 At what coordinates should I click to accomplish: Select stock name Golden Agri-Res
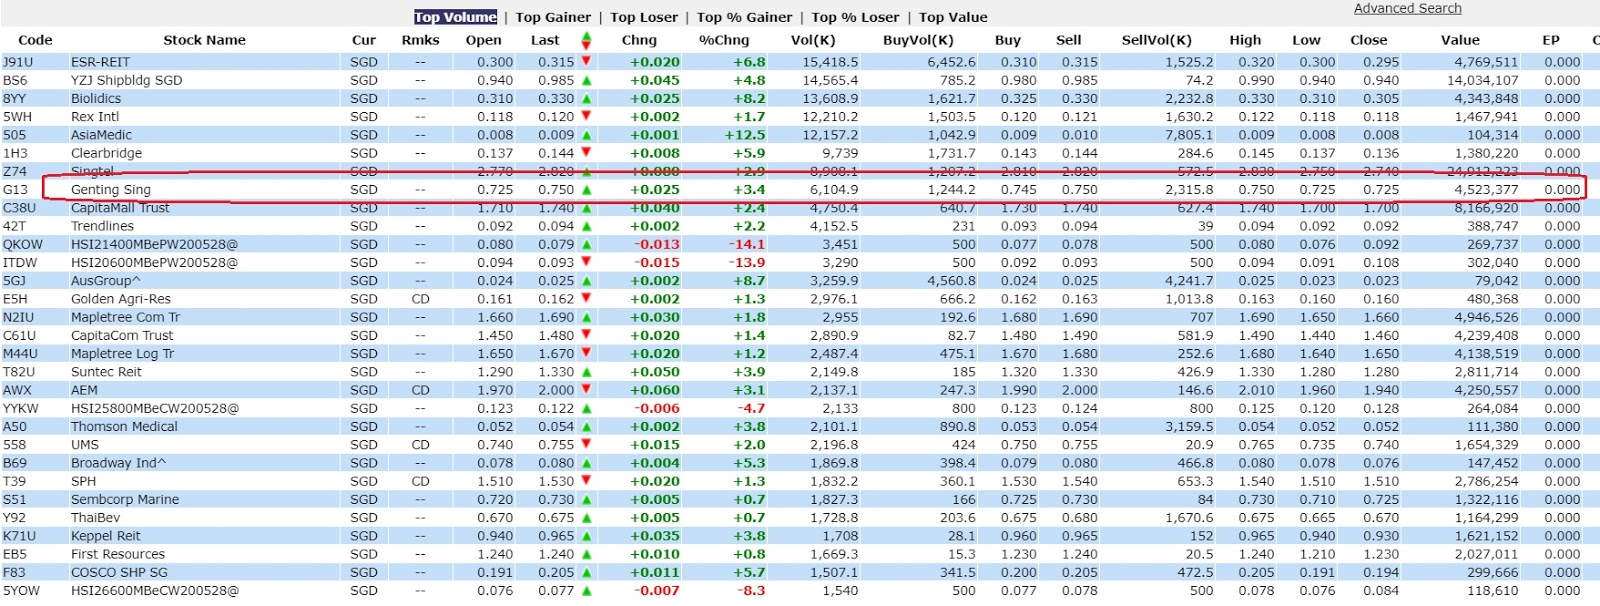click(x=120, y=299)
